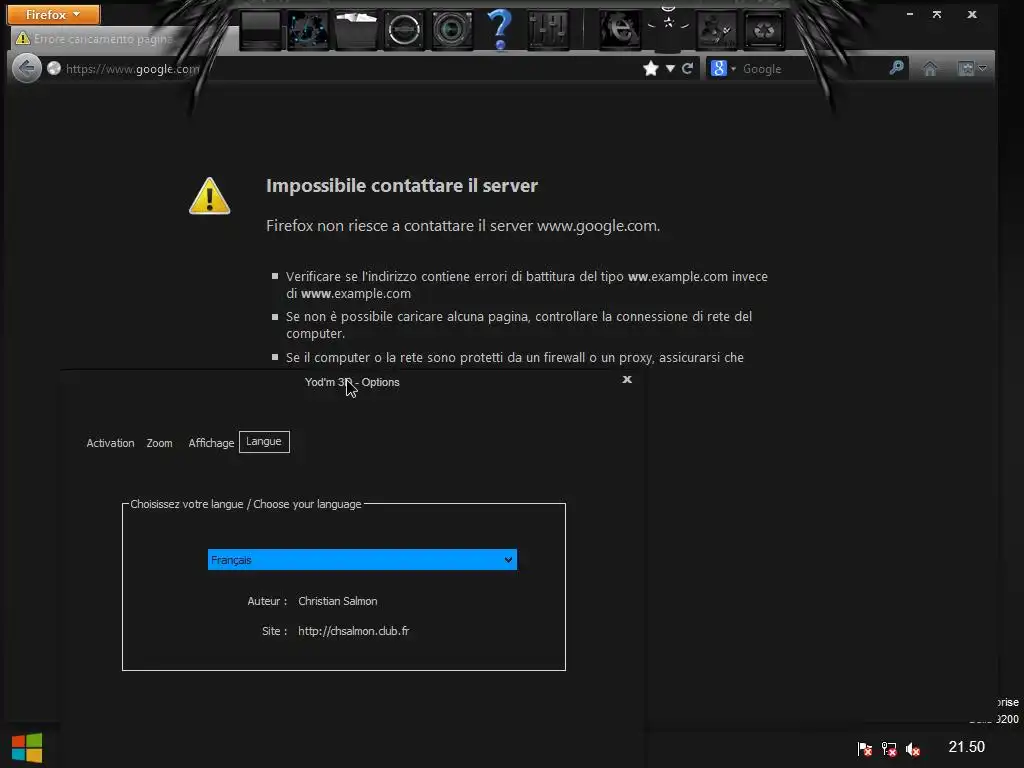Click the star emblem dock icon
The width and height of the screenshot is (1024, 768).
click(668, 26)
